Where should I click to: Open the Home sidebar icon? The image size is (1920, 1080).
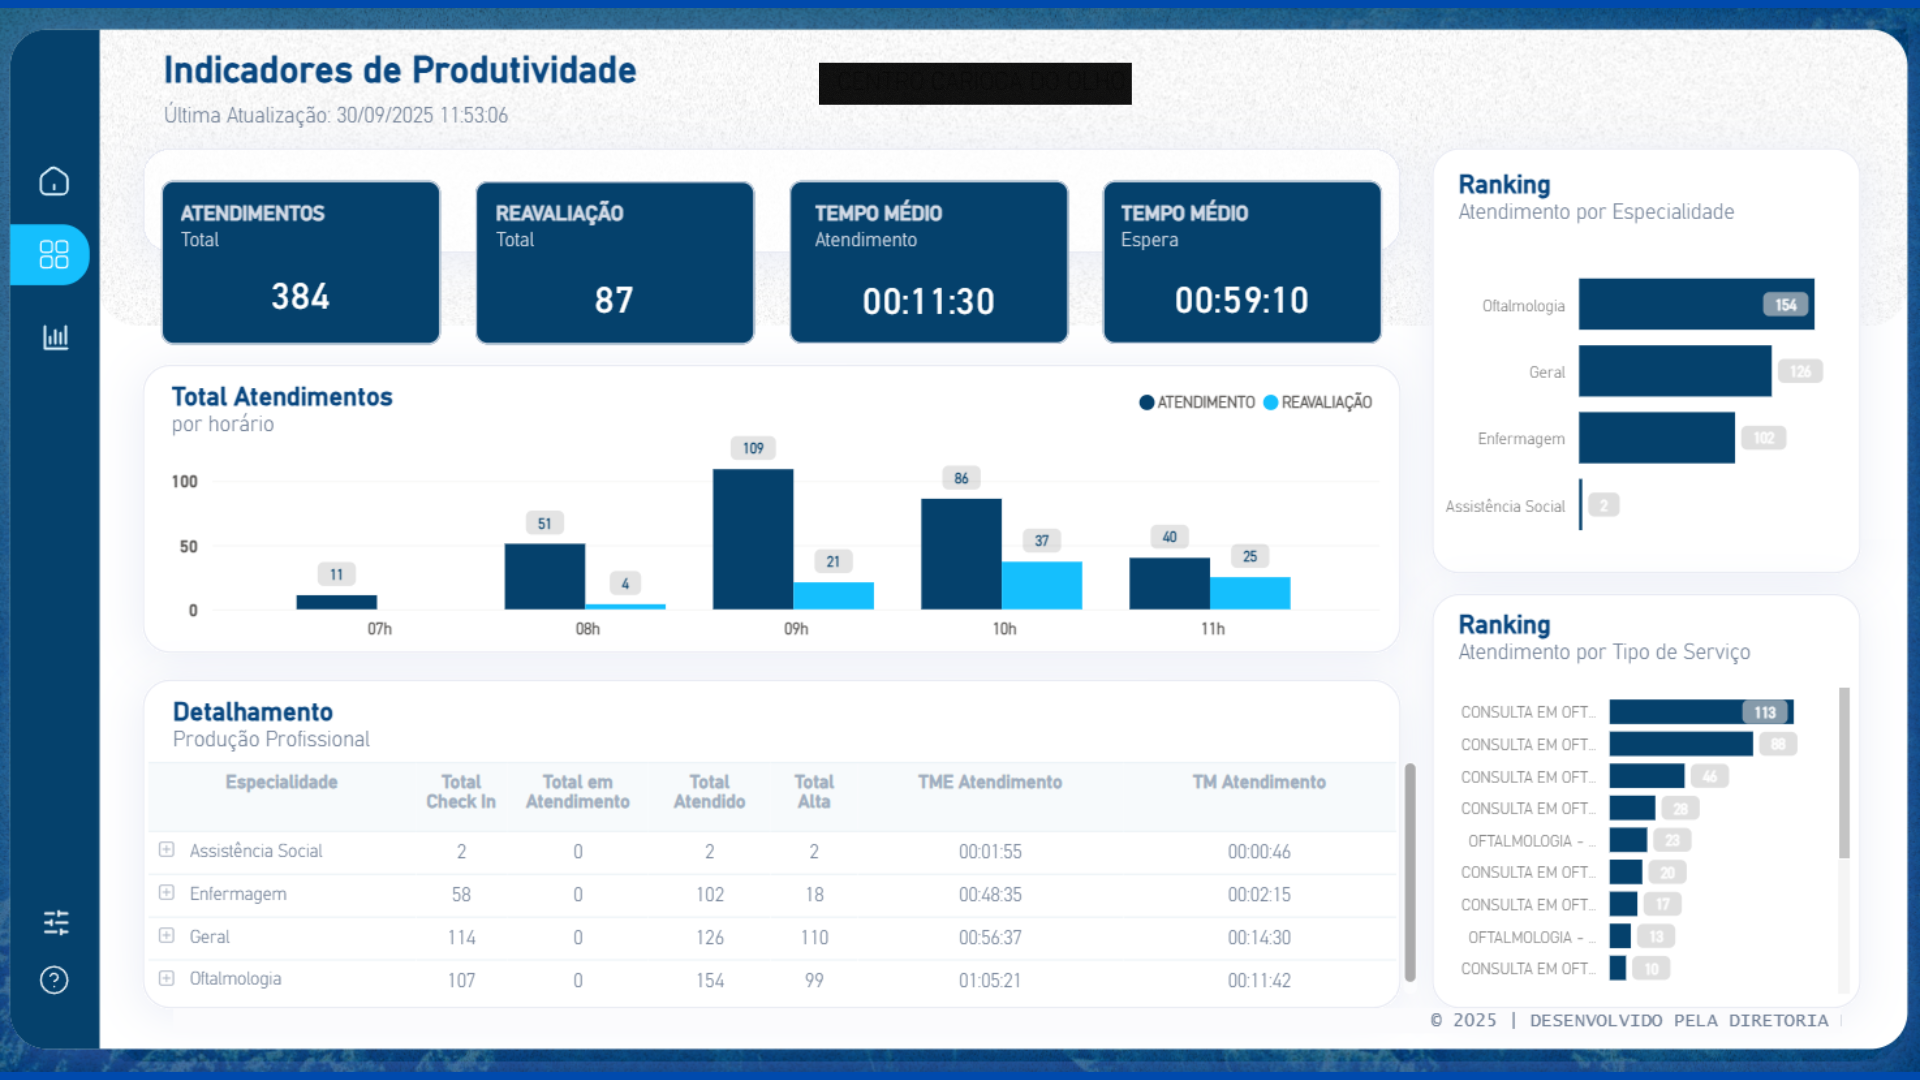54,181
